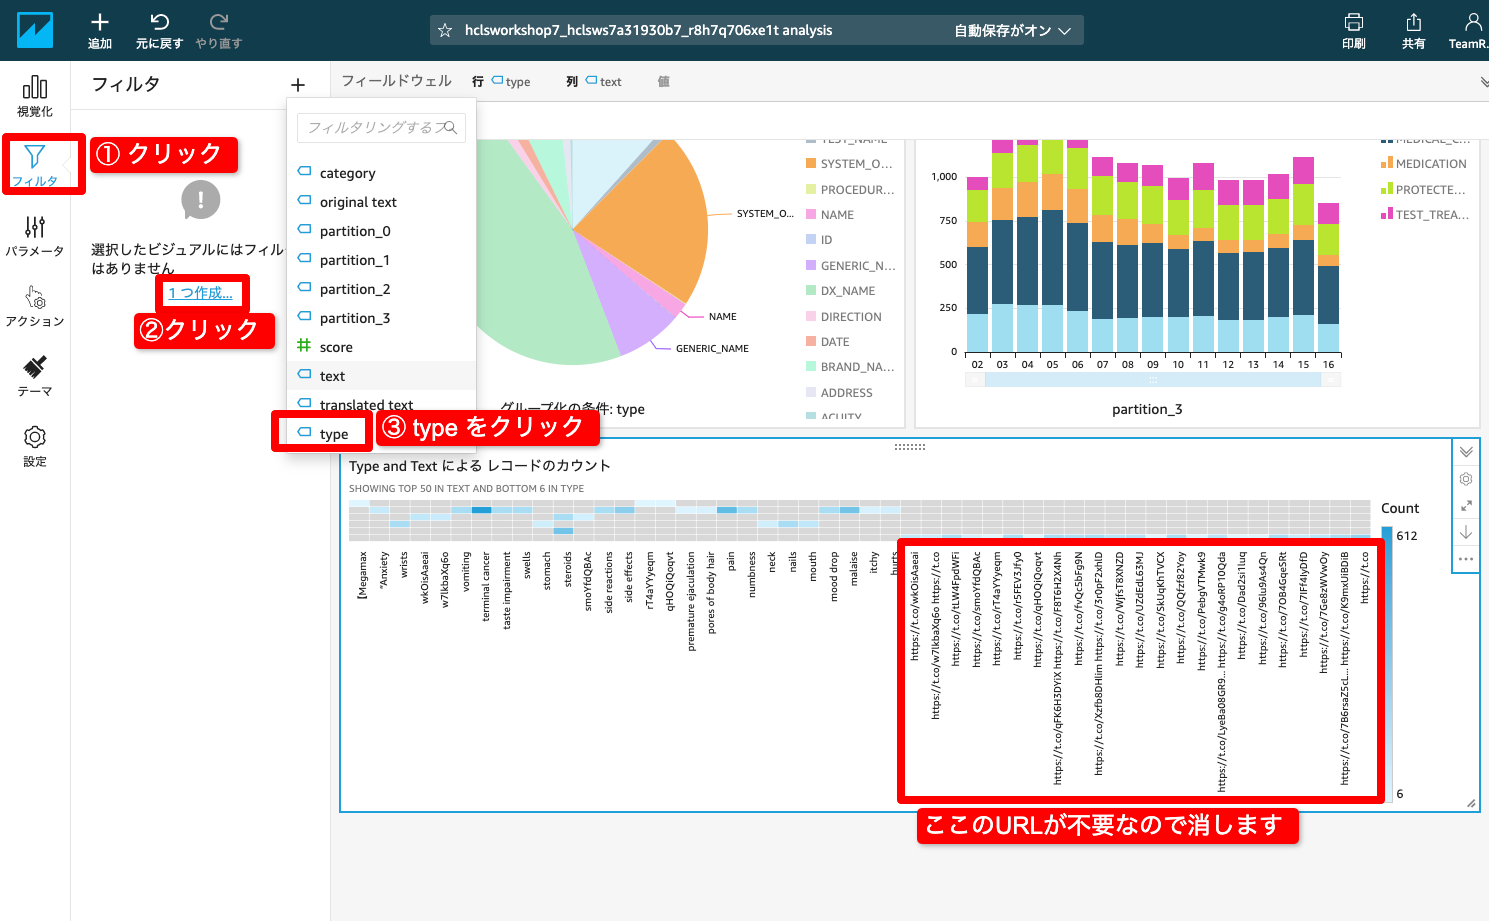
Task: Click the DIRECTION legend entry
Action: 851,316
